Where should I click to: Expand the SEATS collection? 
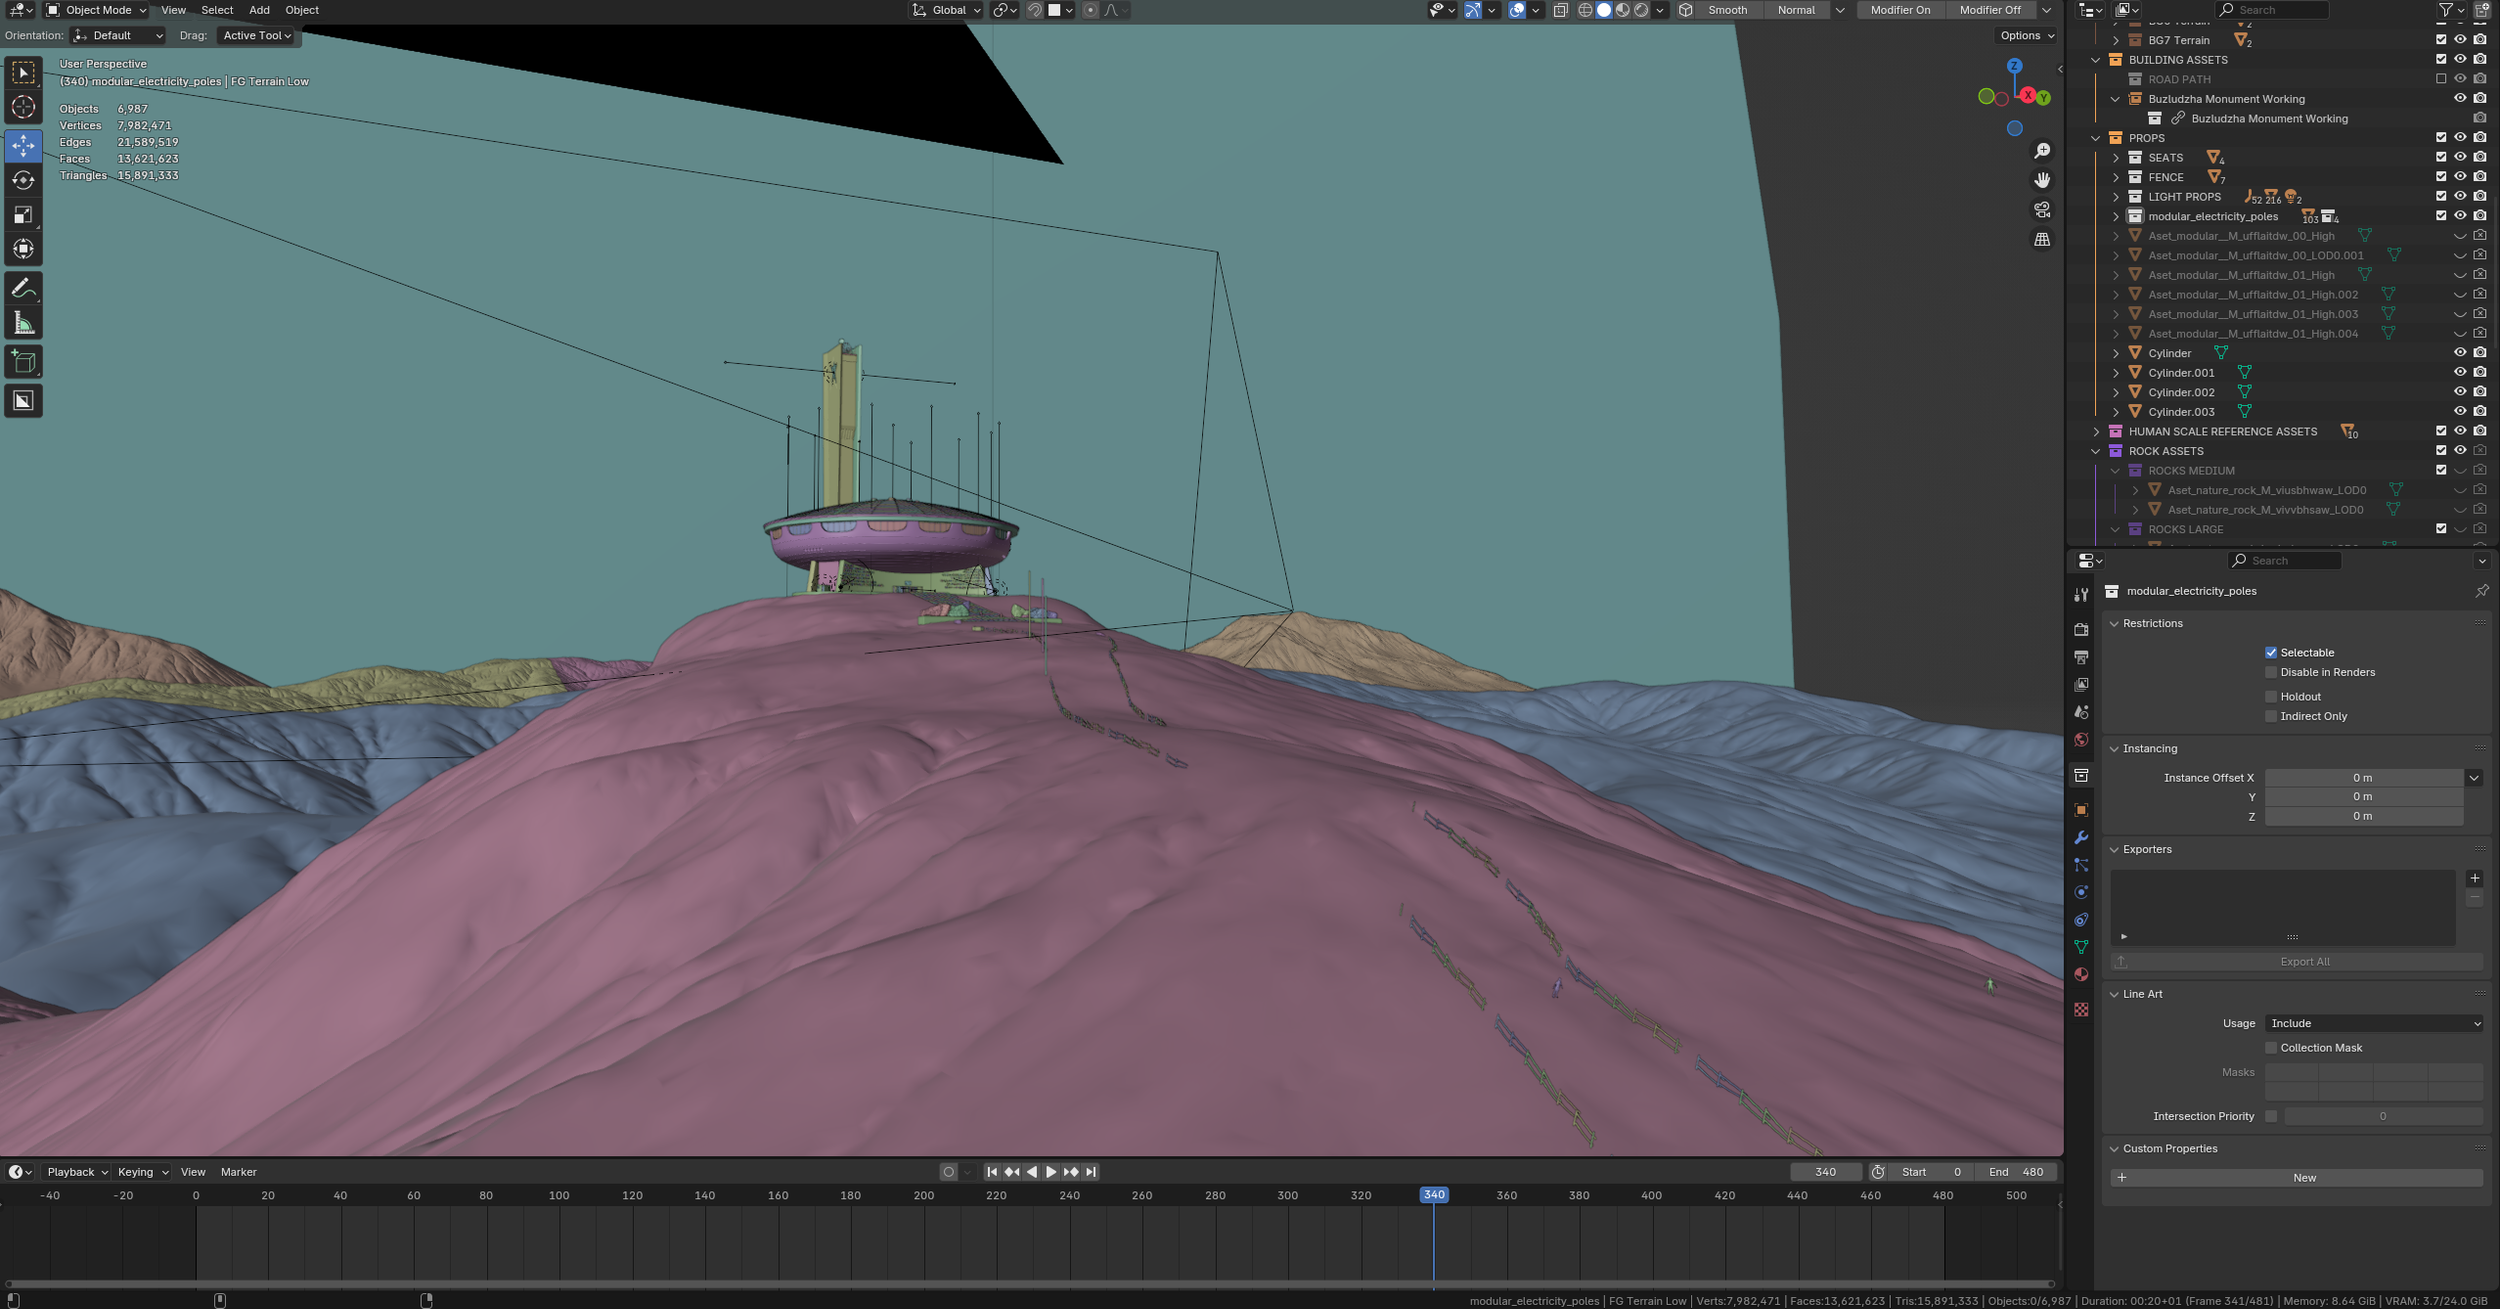(2116, 158)
